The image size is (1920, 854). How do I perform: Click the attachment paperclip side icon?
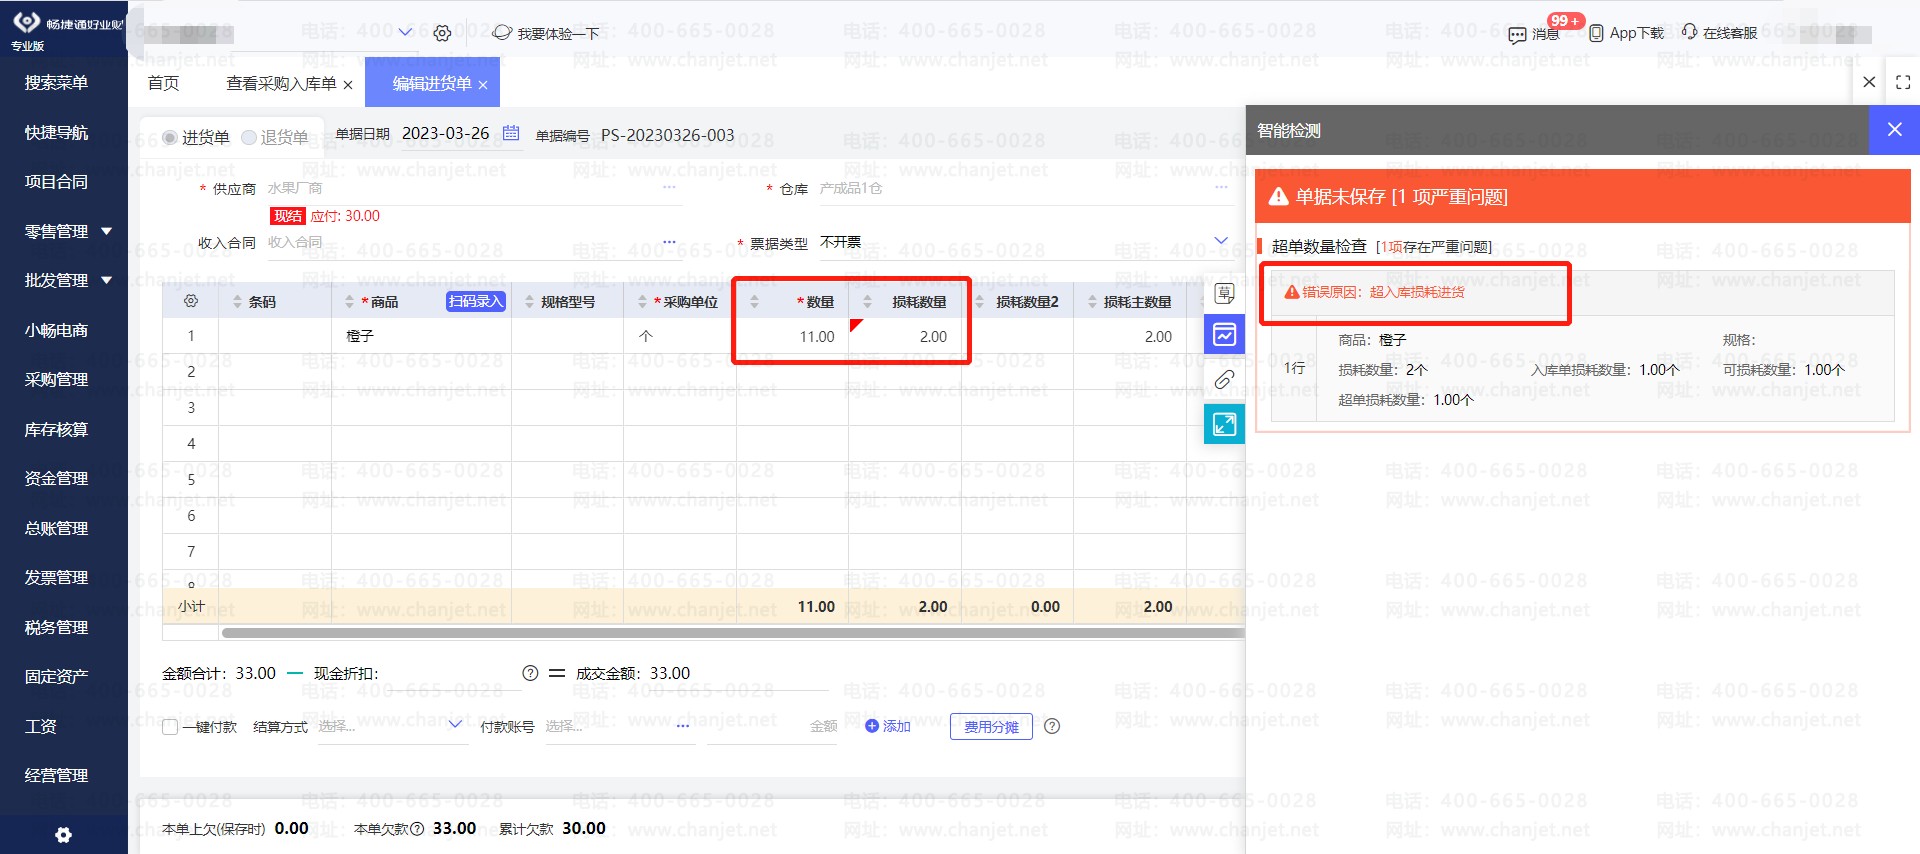coord(1224,379)
